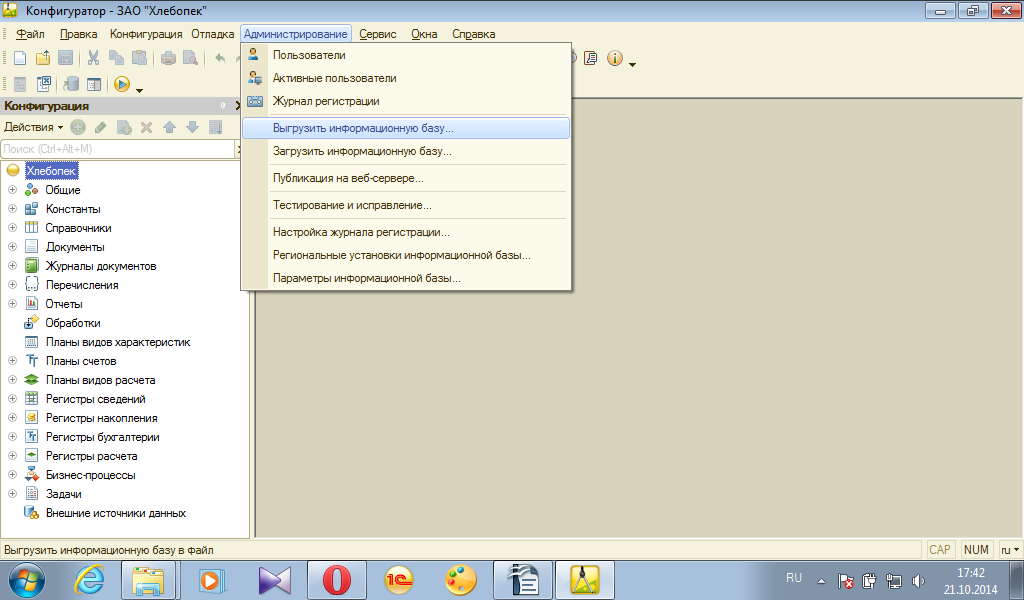The height and width of the screenshot is (600, 1024).
Task: Open the Конфигурация menu
Action: [x=146, y=34]
